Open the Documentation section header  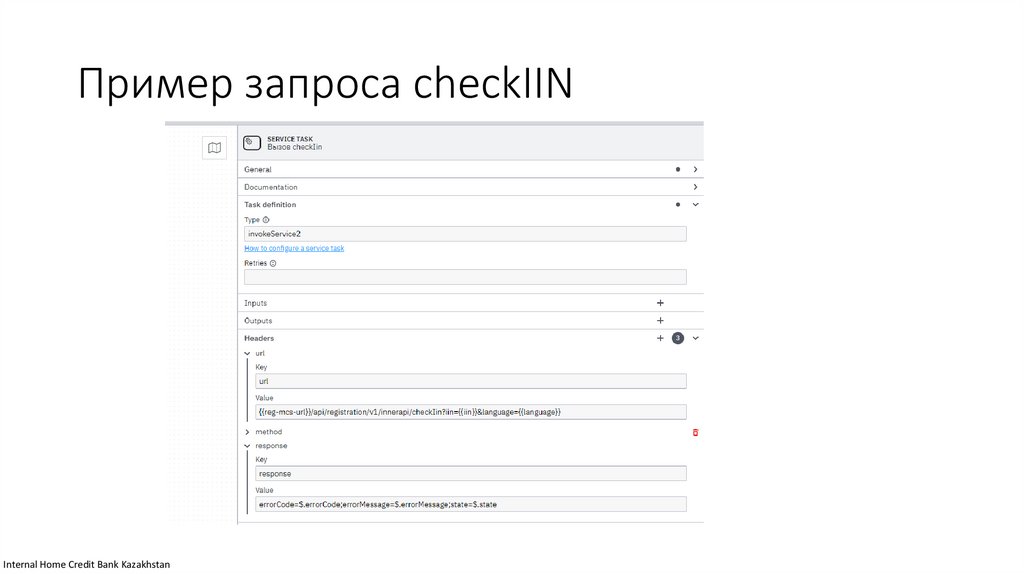pos(471,187)
